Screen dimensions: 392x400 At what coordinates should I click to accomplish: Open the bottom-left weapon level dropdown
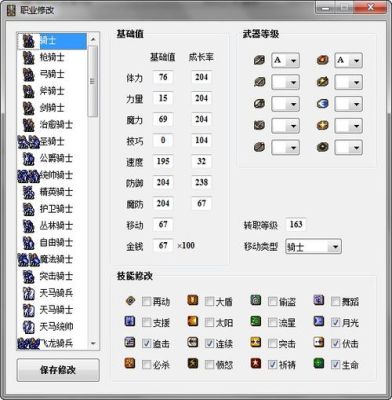(x=285, y=147)
